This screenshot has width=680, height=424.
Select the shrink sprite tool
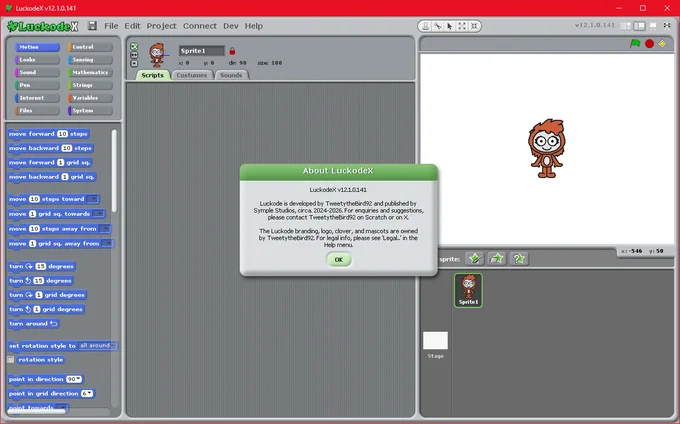coord(474,26)
